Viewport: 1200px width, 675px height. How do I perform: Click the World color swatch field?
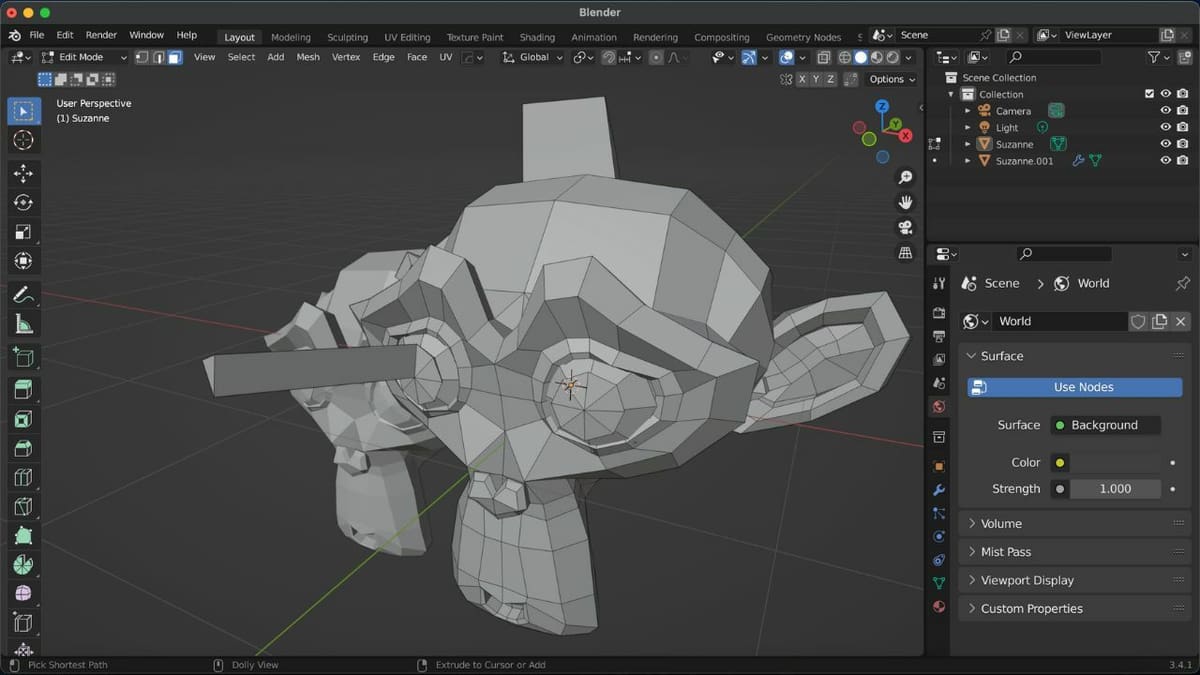(1116, 463)
